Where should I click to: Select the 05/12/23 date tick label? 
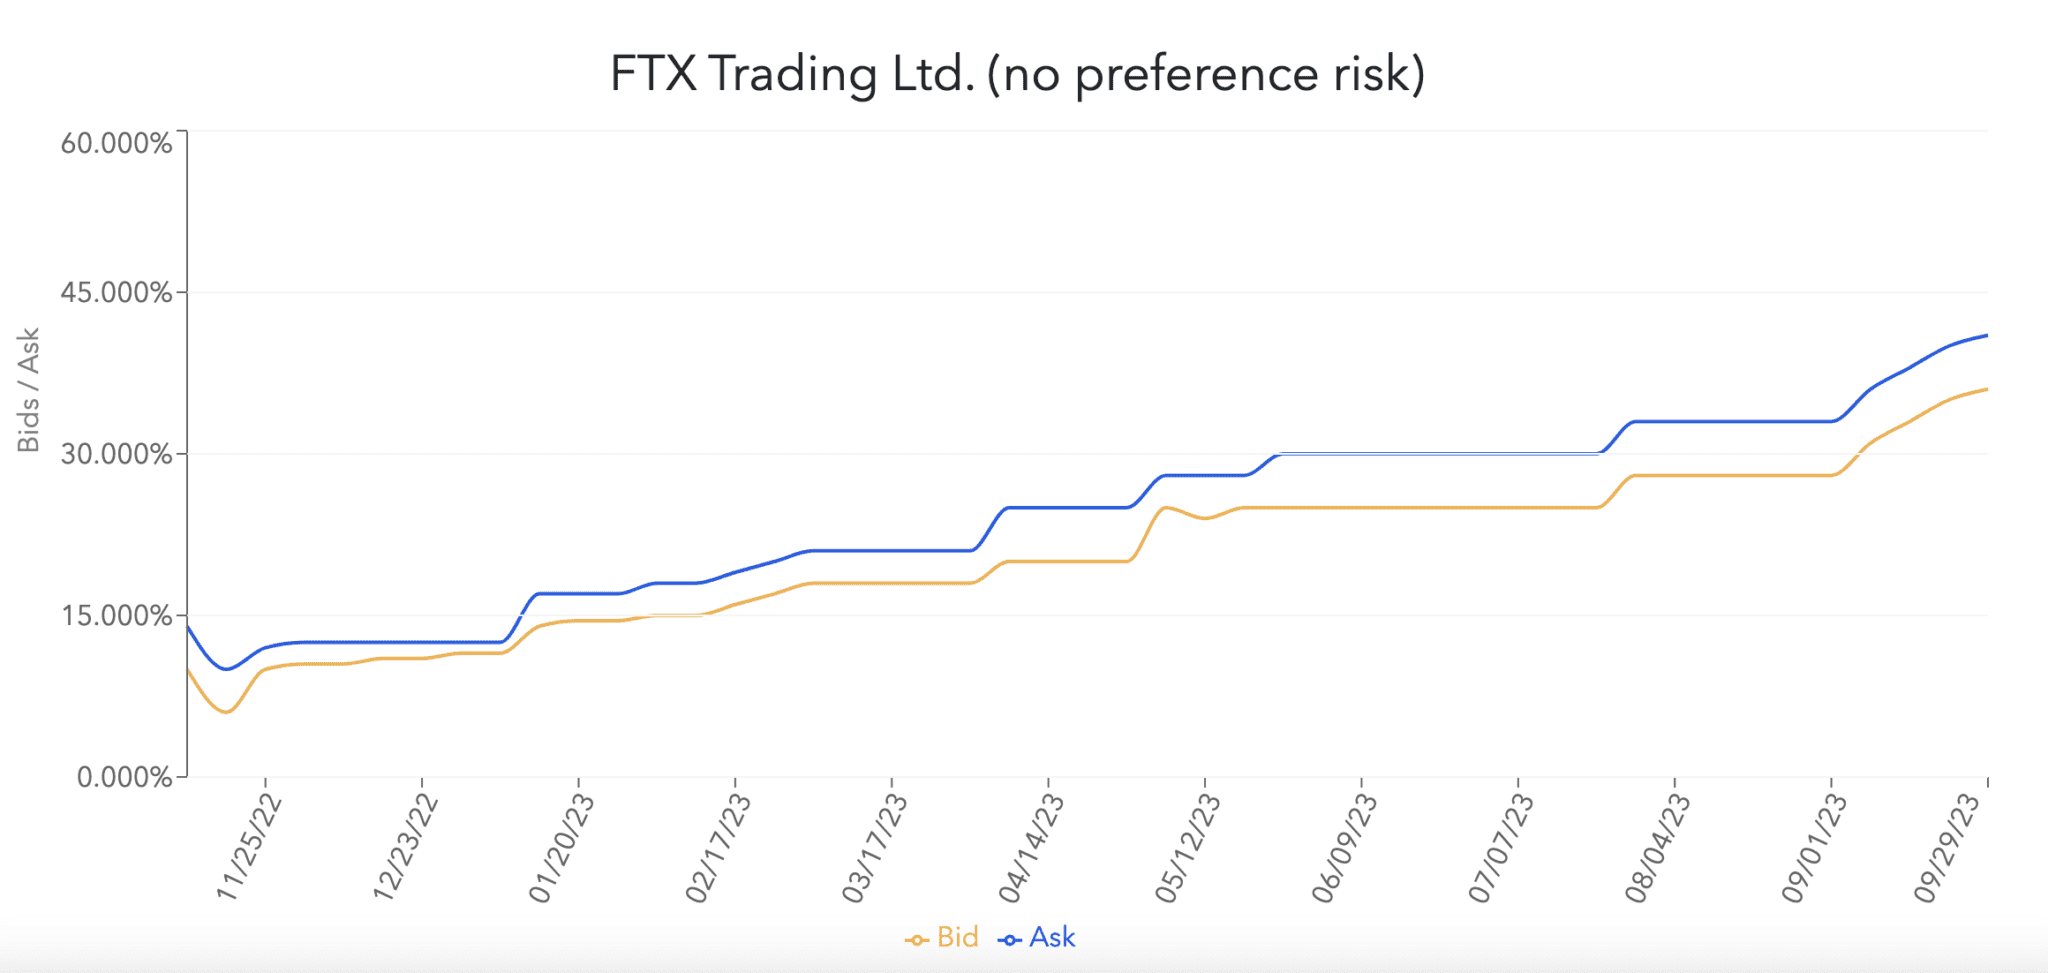(1187, 848)
